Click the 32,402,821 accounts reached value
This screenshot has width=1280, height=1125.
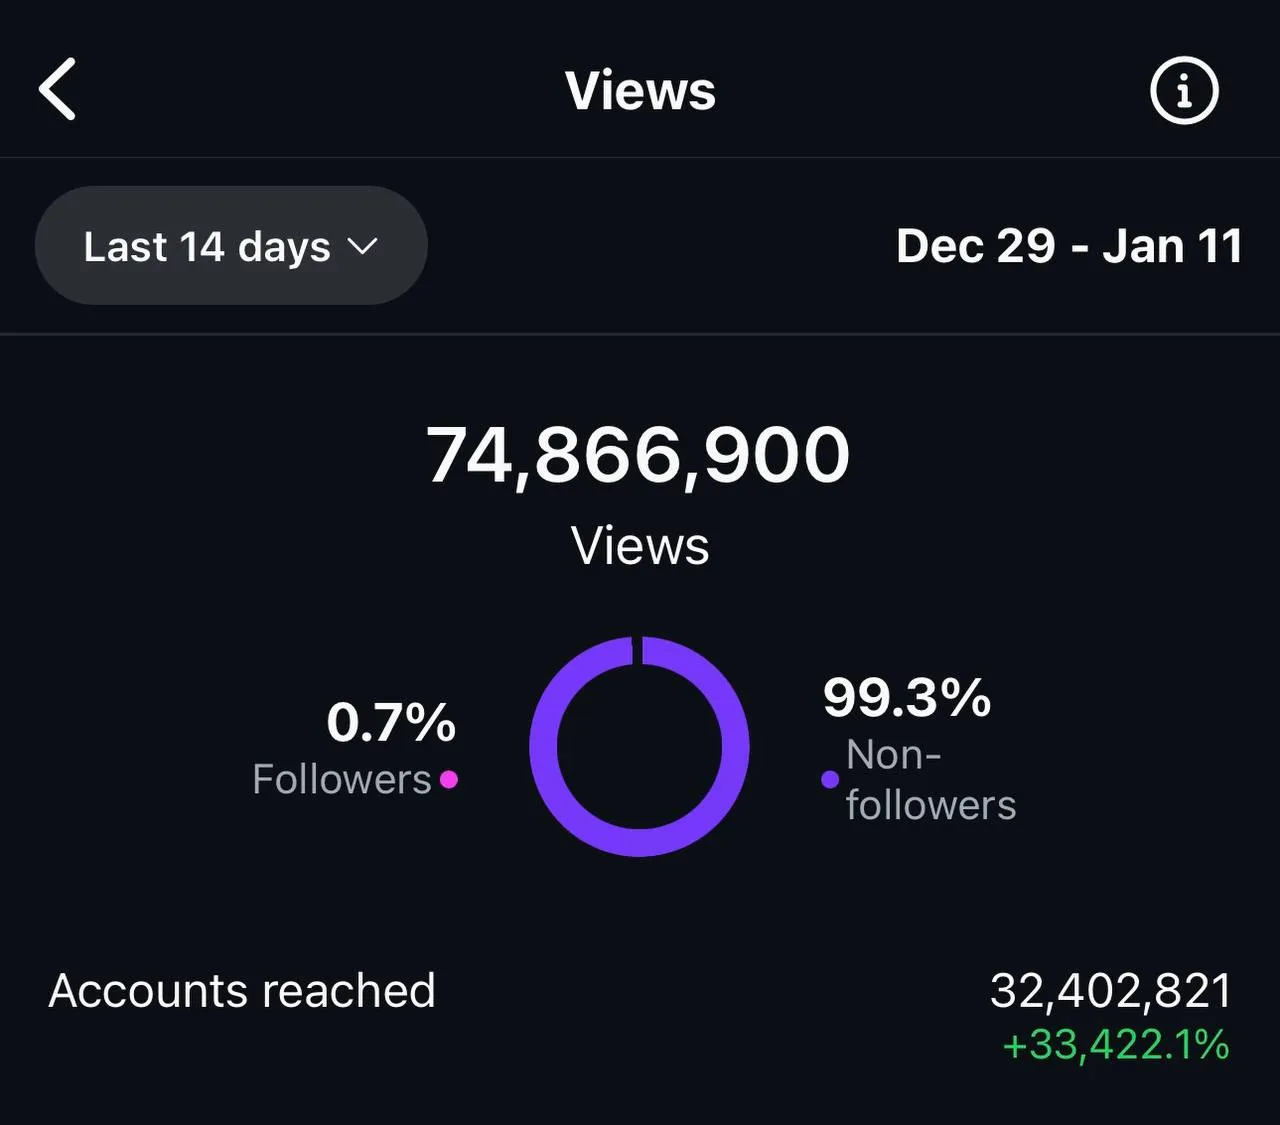pos(1111,991)
